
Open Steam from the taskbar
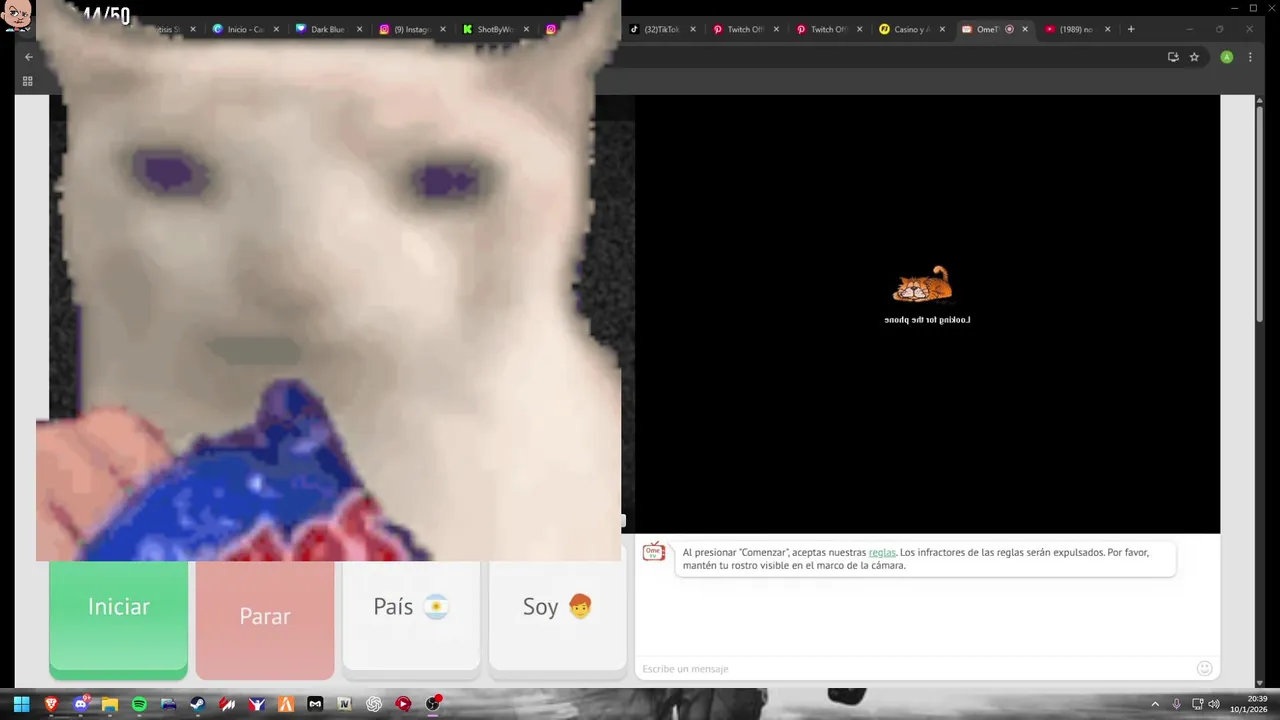pyautogui.click(x=197, y=704)
